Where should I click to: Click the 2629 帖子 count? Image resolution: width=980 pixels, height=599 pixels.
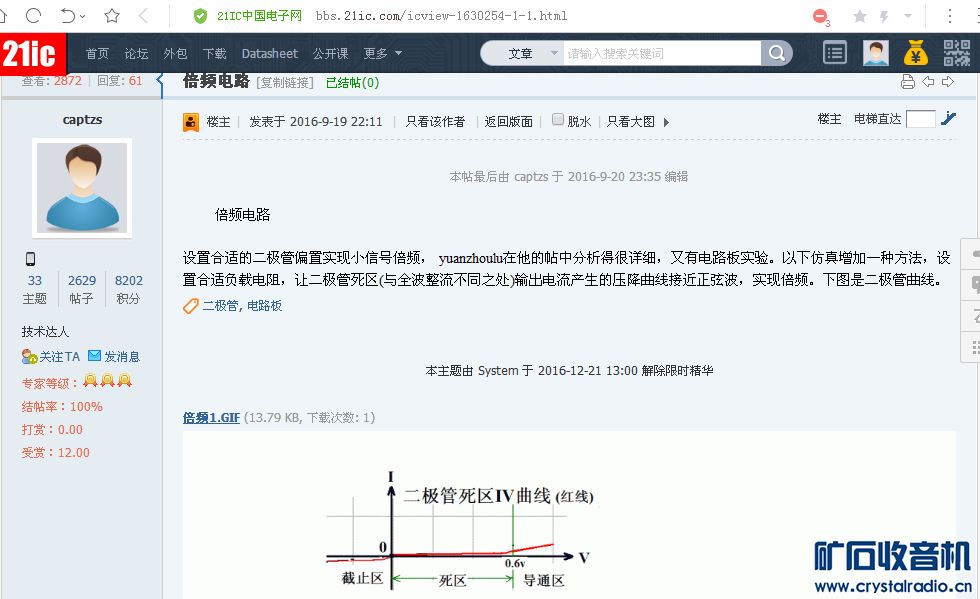click(82, 289)
